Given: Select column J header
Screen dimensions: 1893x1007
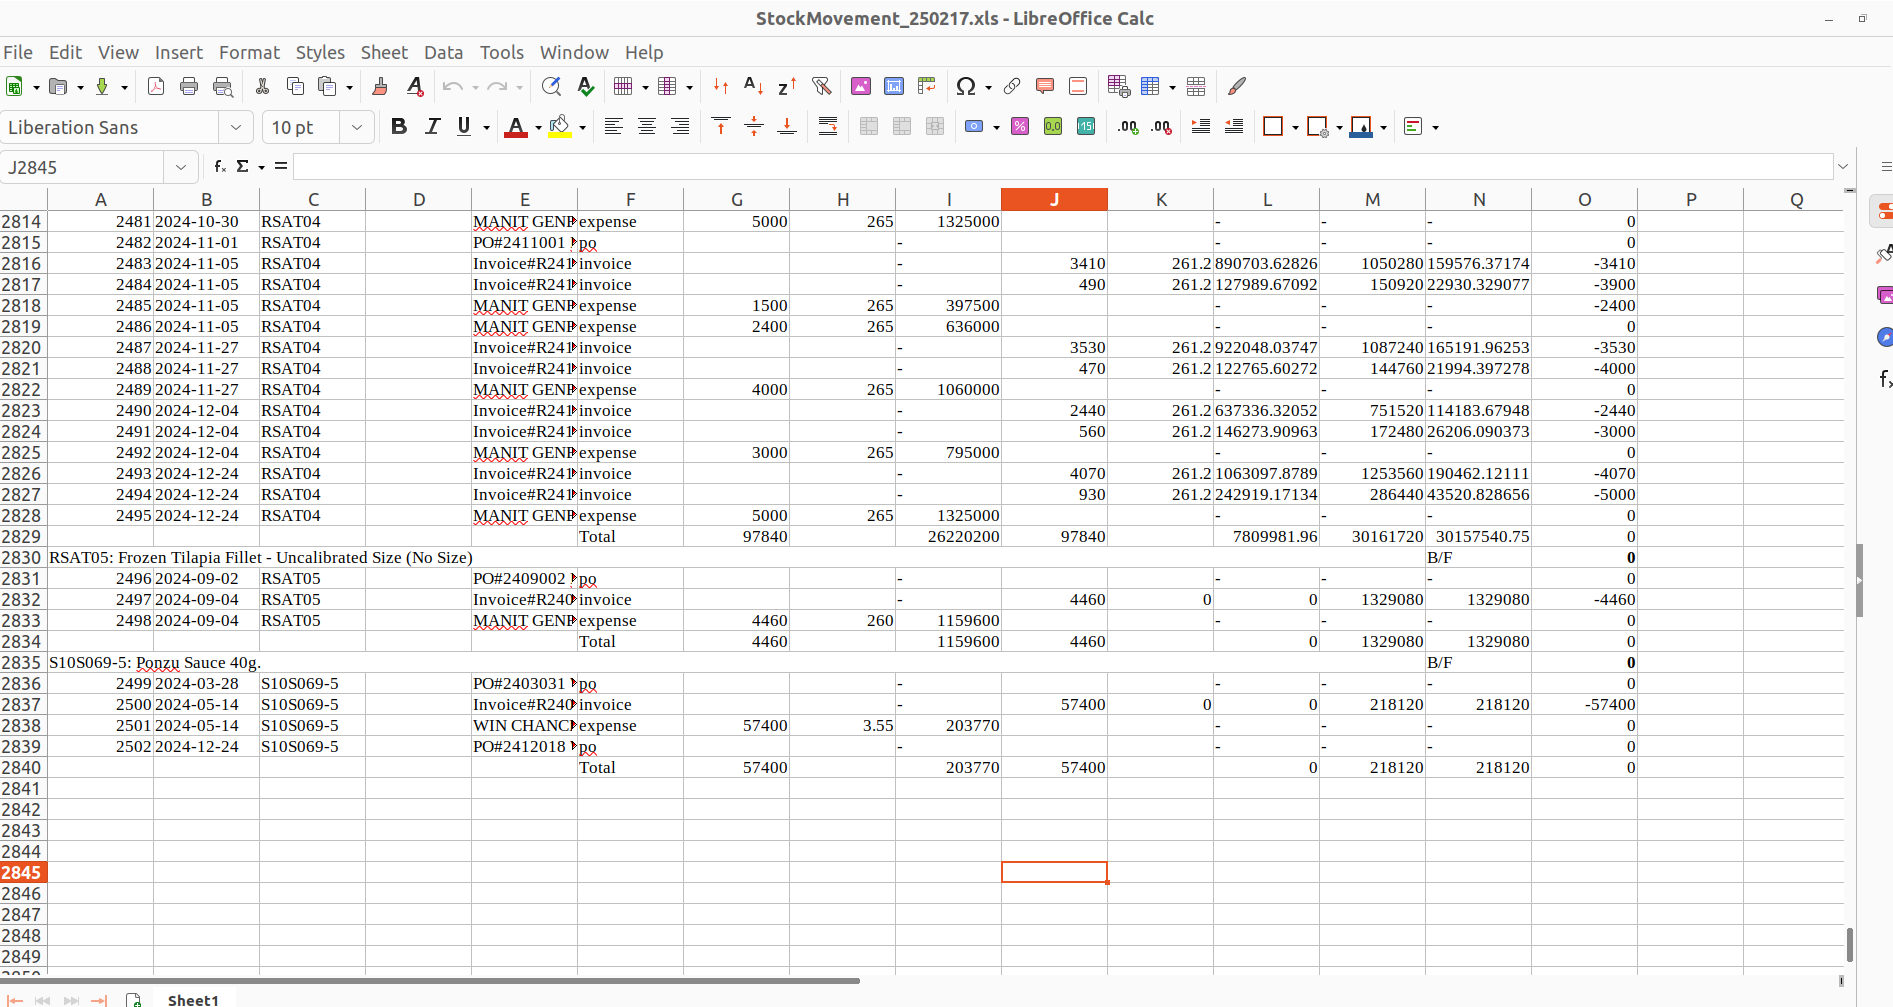Looking at the screenshot, I should [1054, 200].
